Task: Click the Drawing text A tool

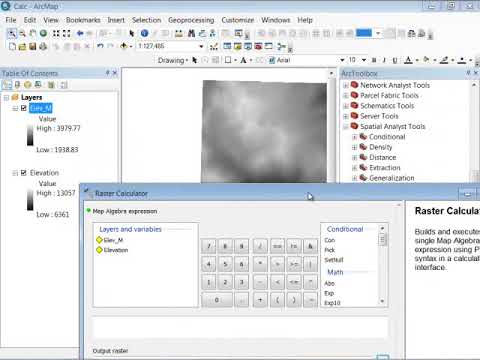Action: tap(243, 60)
